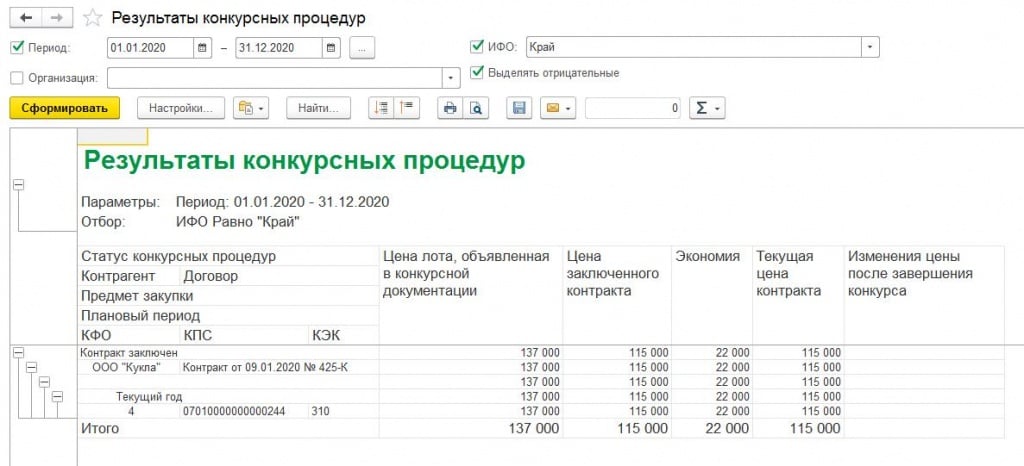Viewport: 1024px width, 466px height.
Task: Open the Организация dropdown list
Action: pos(449,77)
